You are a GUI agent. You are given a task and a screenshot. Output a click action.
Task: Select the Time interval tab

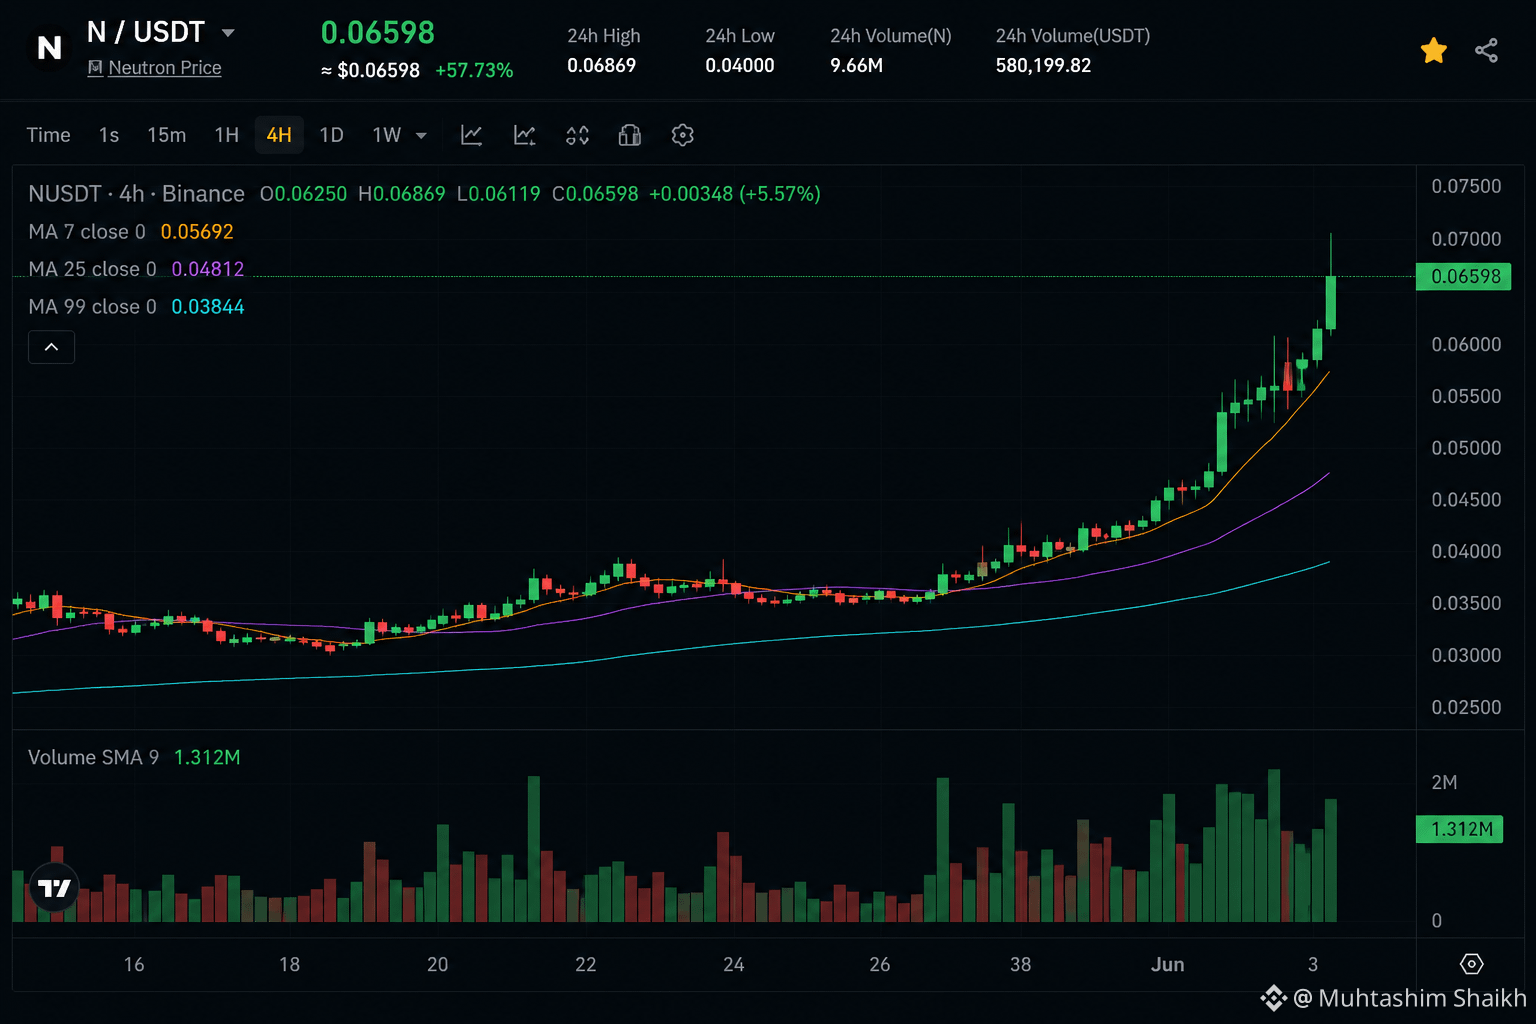coord(48,135)
